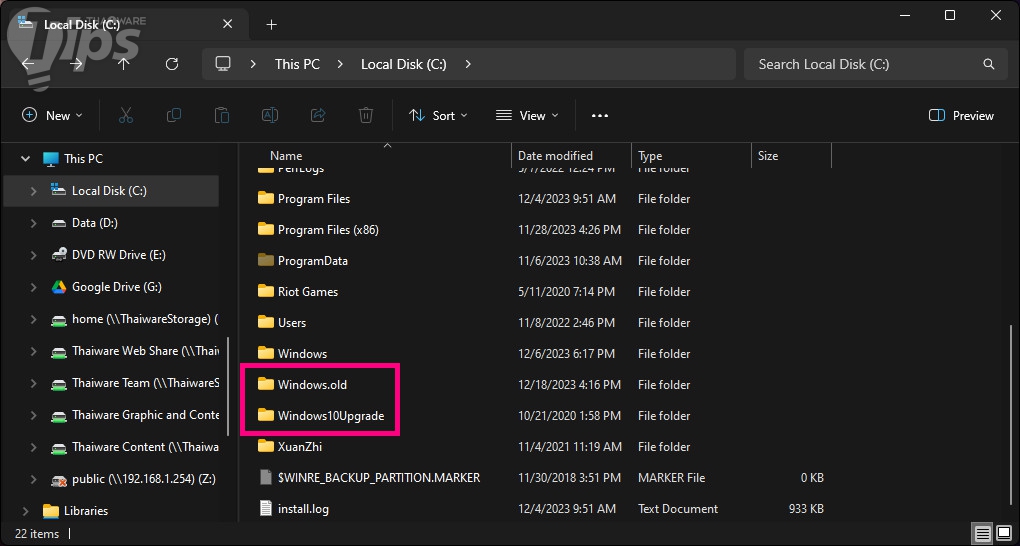Viewport: 1020px width, 546px height.
Task: Expand Local Disk (C:) in sidebar
Action: click(33, 191)
